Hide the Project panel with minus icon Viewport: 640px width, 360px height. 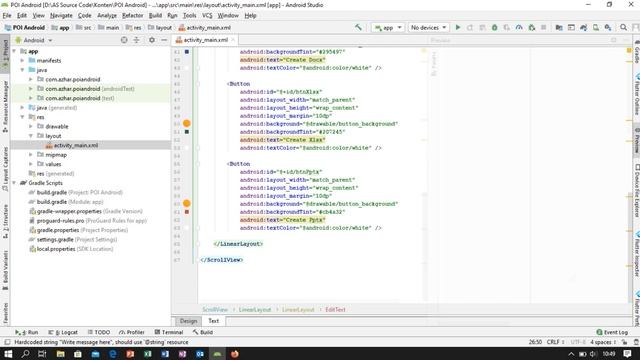(164, 40)
